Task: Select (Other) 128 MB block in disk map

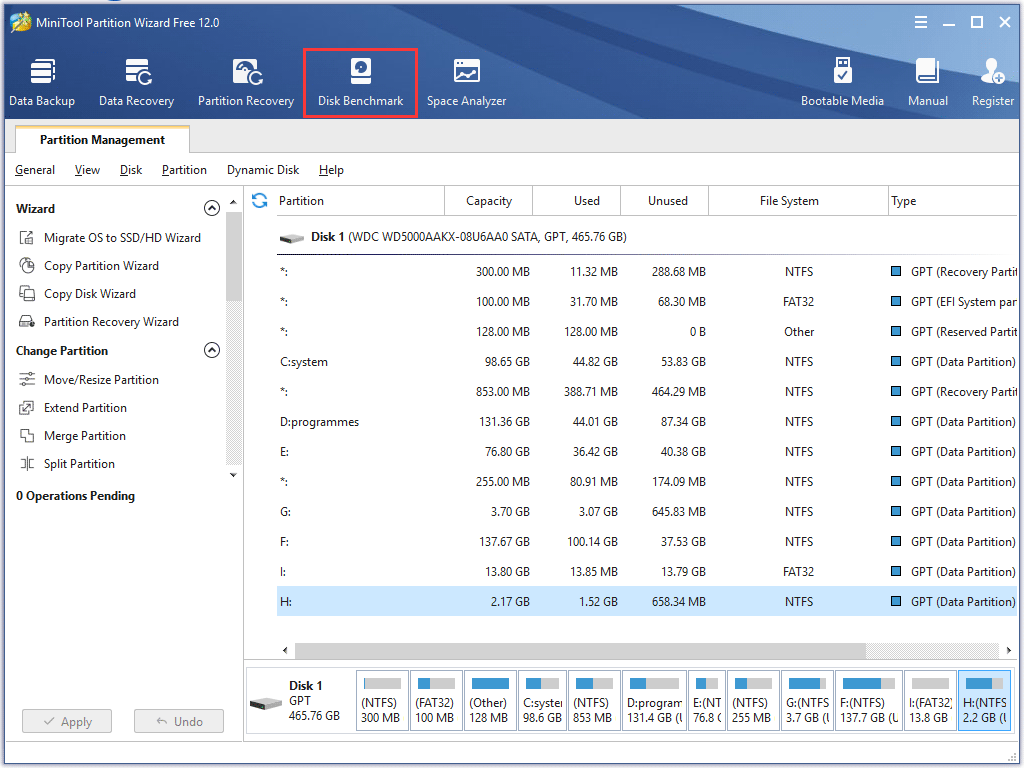Action: coord(490,701)
